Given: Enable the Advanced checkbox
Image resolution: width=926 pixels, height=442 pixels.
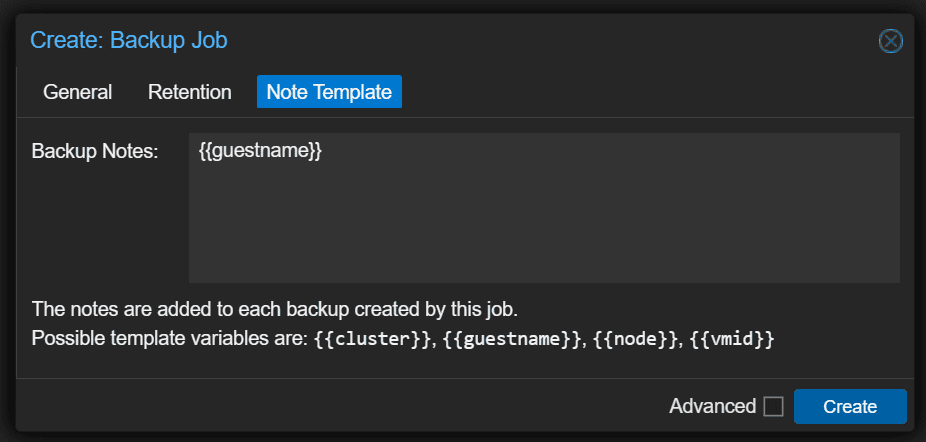Looking at the screenshot, I should [773, 407].
